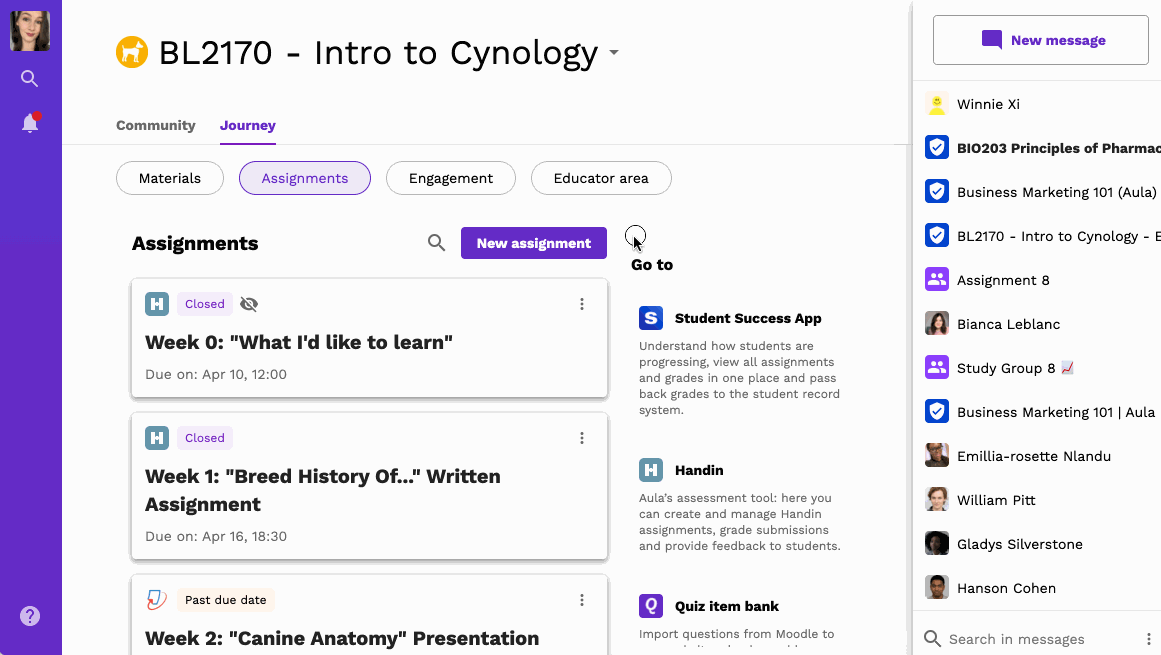This screenshot has width=1161, height=655.
Task: Open the notifications bell
Action: 30,122
